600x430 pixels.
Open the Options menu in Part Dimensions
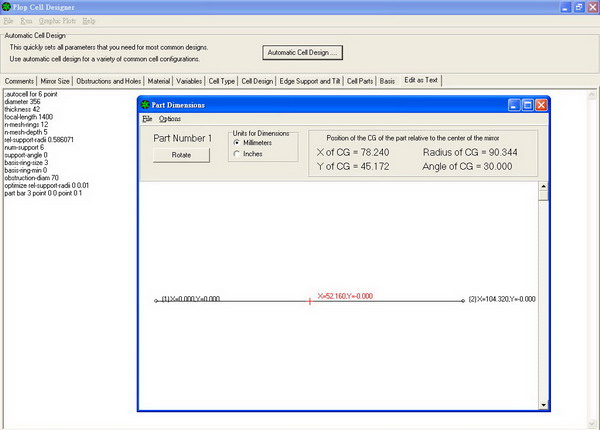tap(169, 119)
